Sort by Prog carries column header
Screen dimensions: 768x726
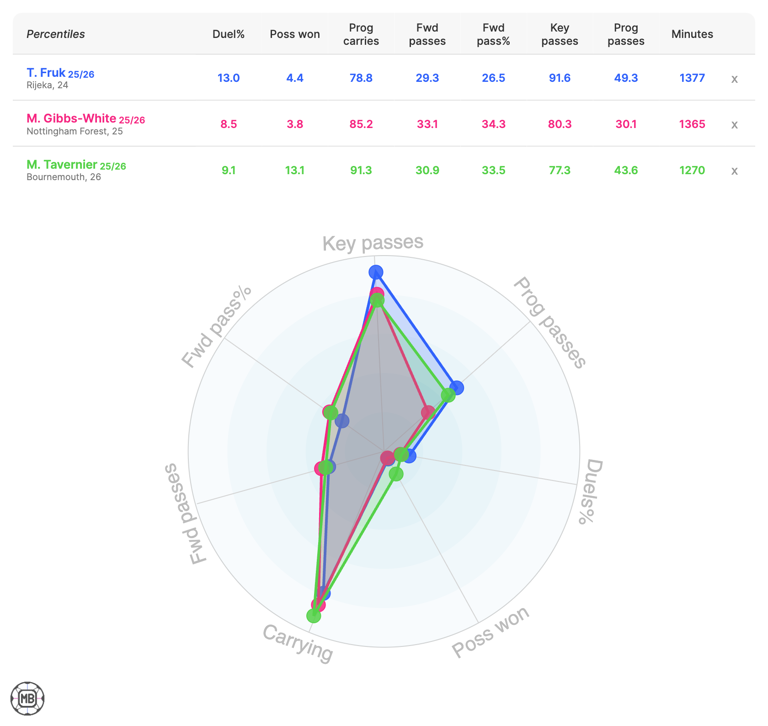click(361, 34)
